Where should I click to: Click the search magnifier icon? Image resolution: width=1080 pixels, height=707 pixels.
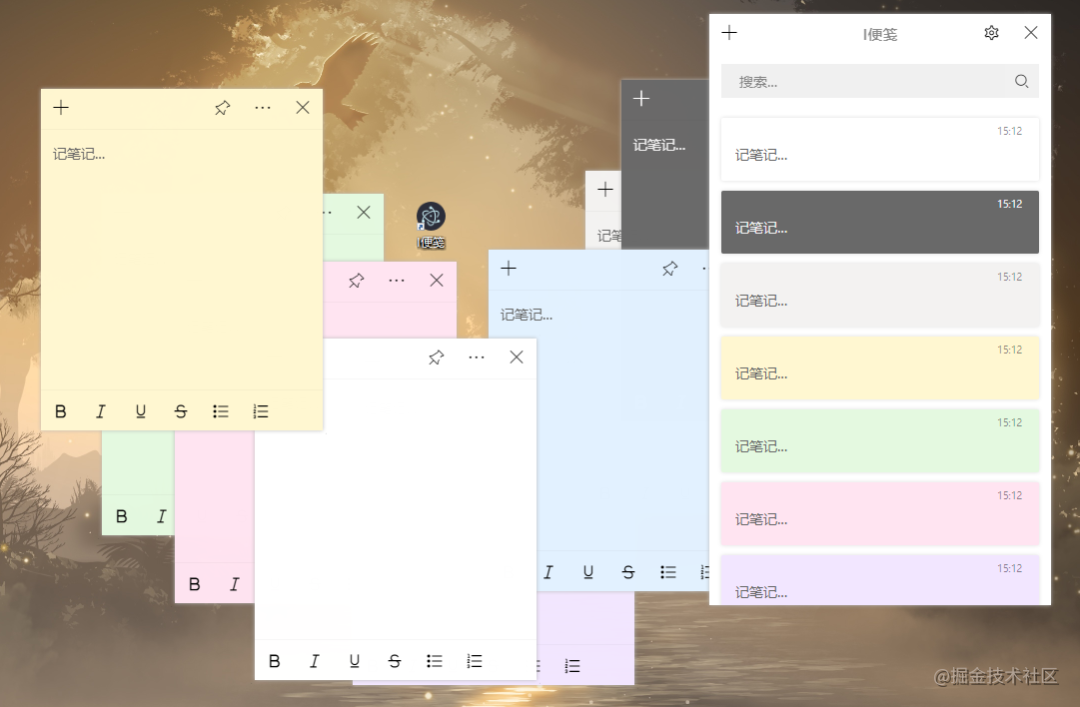1021,81
